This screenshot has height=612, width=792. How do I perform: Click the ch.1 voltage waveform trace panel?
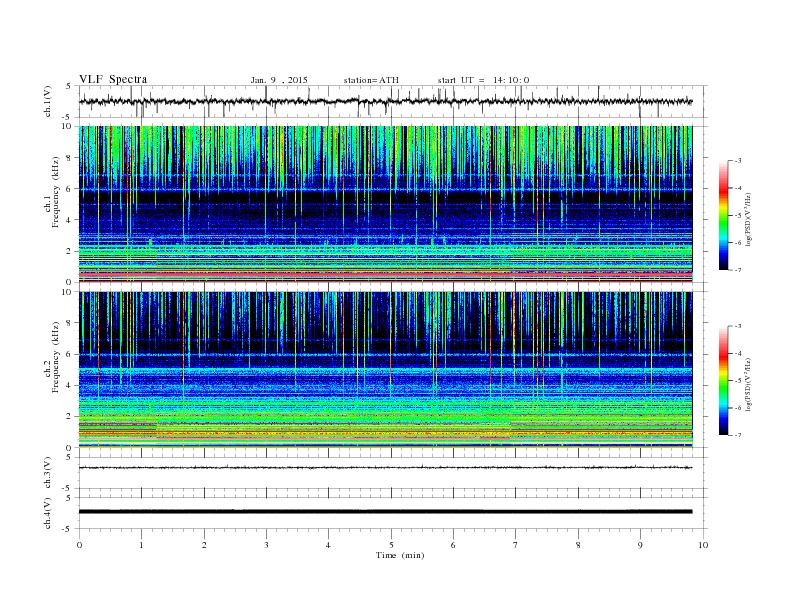pos(393,101)
